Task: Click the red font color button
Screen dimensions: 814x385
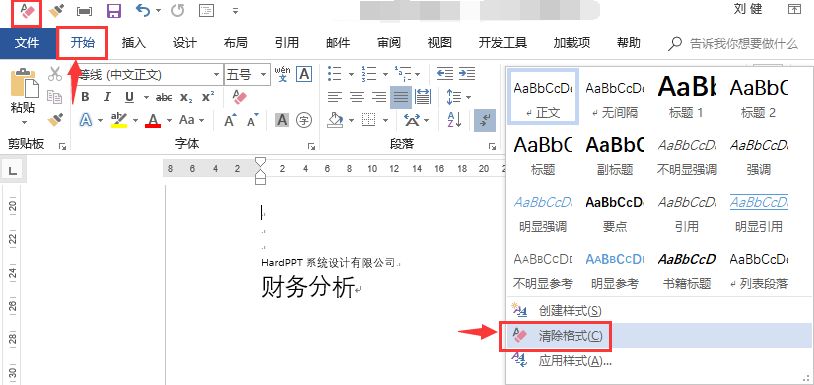Action: (153, 120)
